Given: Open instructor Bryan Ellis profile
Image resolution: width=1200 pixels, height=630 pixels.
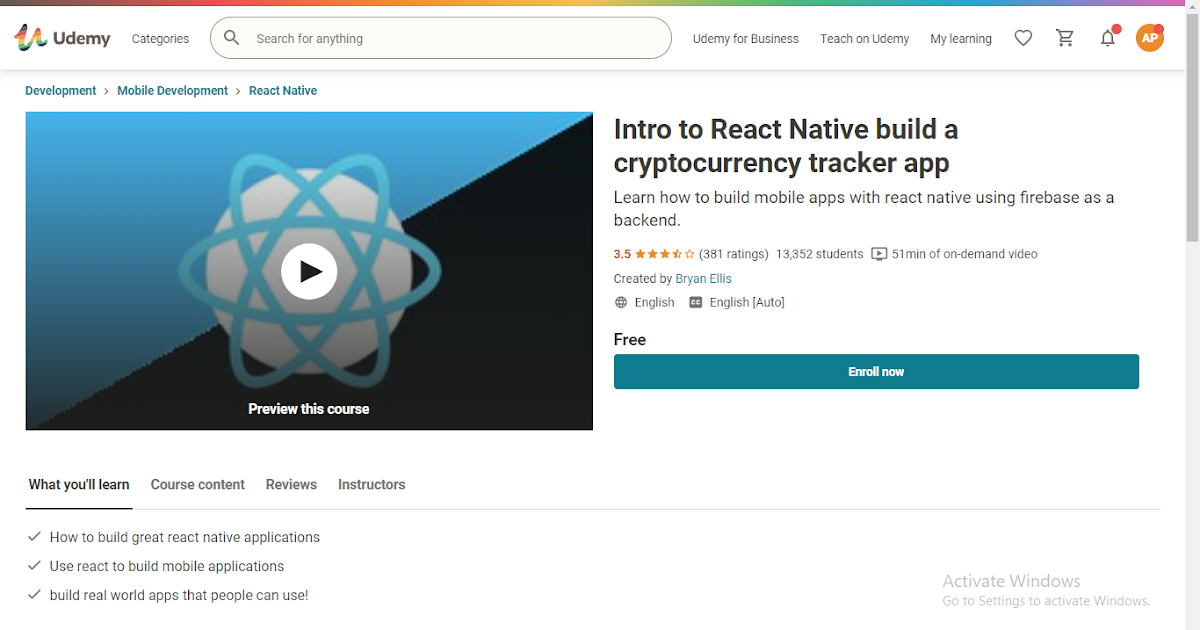Looking at the screenshot, I should 704,279.
